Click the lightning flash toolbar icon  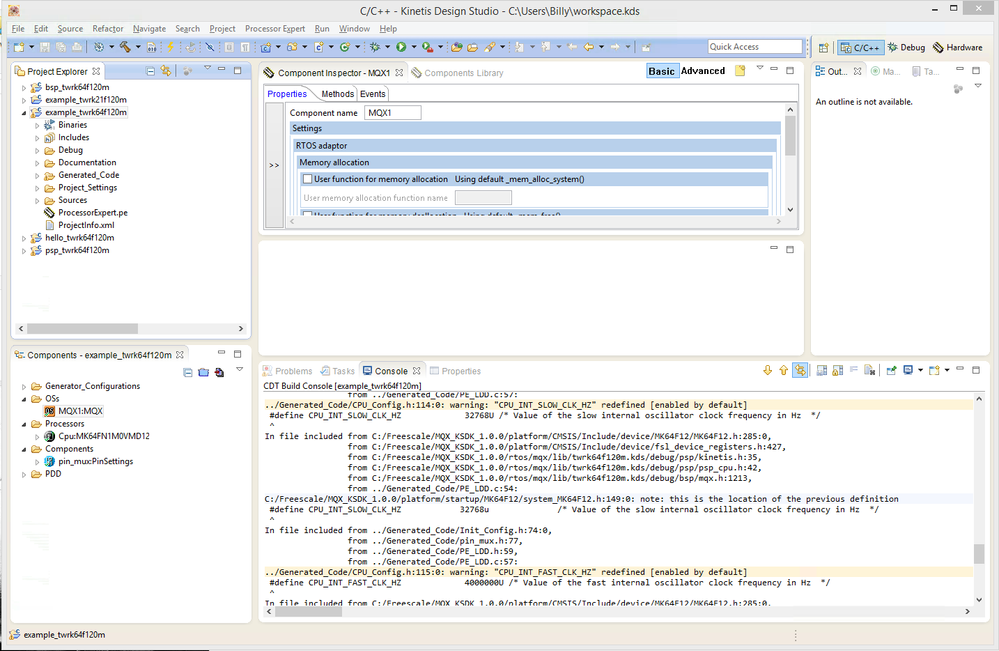170,47
